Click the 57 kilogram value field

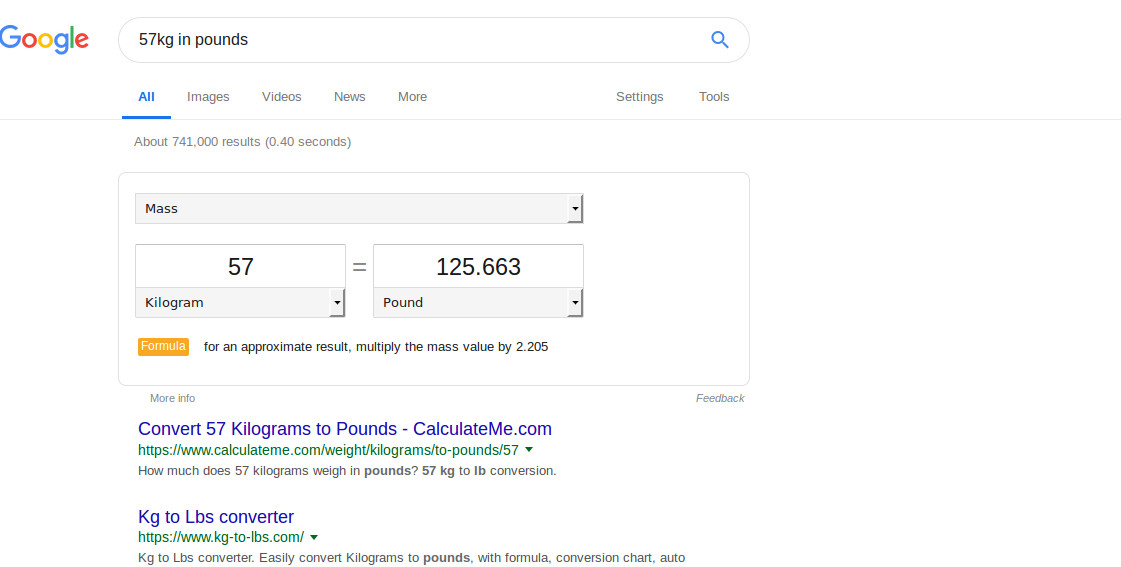240,267
